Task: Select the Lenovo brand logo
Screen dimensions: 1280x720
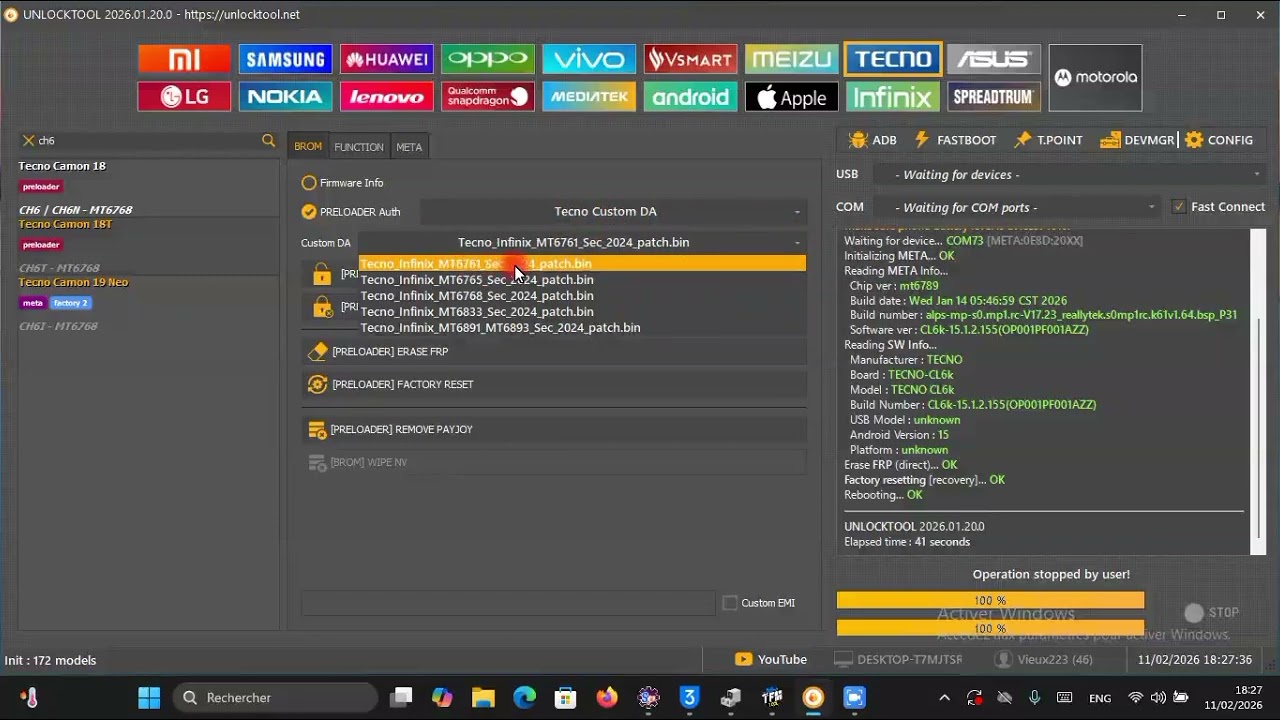Action: pos(387,97)
